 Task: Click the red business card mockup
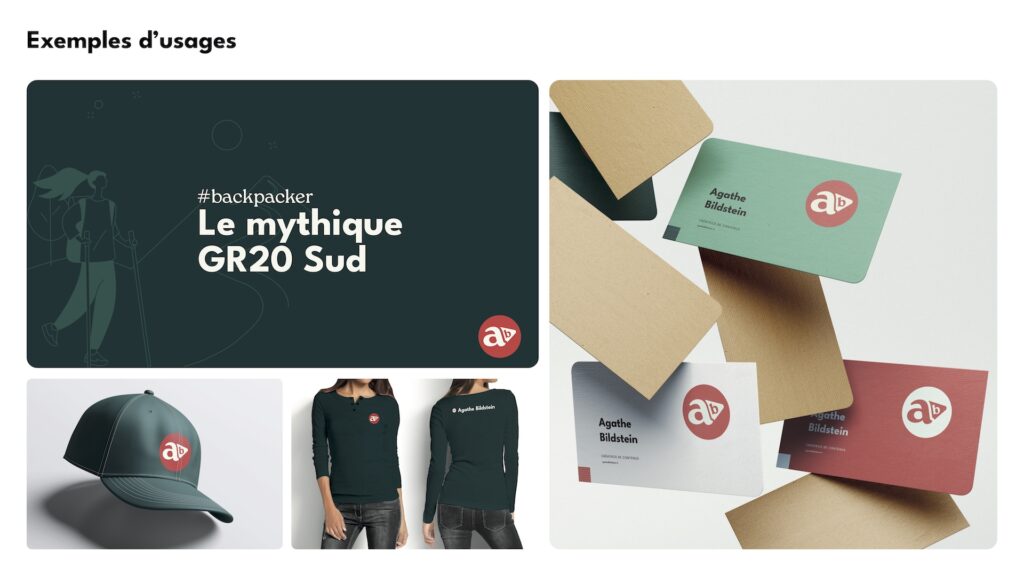[883, 424]
